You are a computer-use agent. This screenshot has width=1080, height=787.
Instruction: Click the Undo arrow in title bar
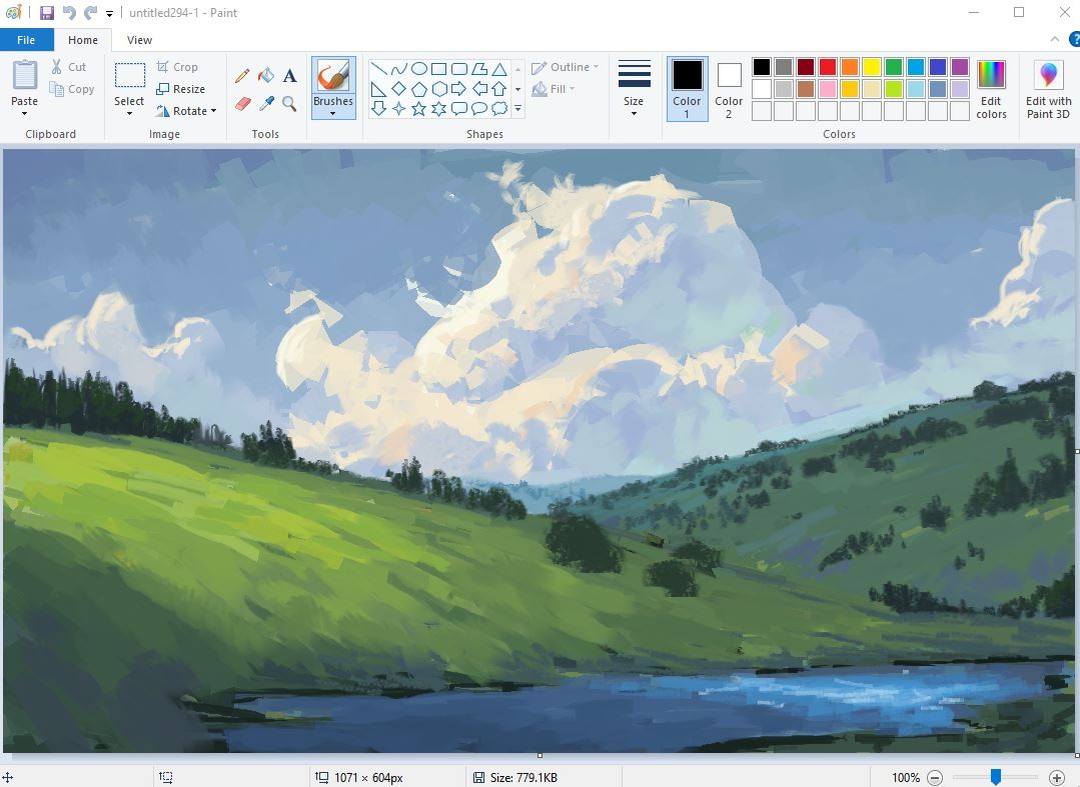(x=69, y=12)
